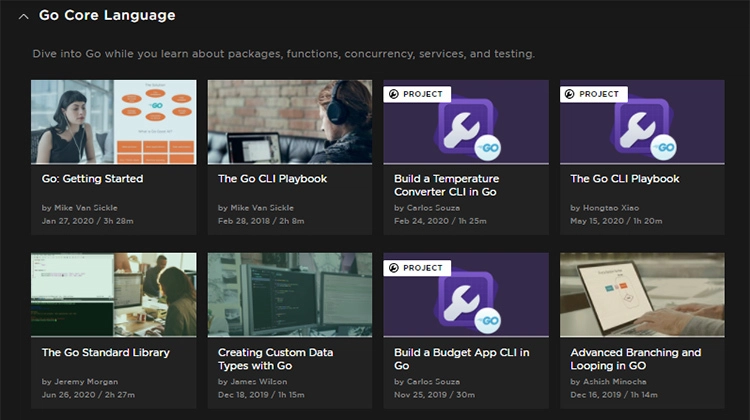
Task: Click Build a Temperature Converter CLI title
Action: click(446, 185)
